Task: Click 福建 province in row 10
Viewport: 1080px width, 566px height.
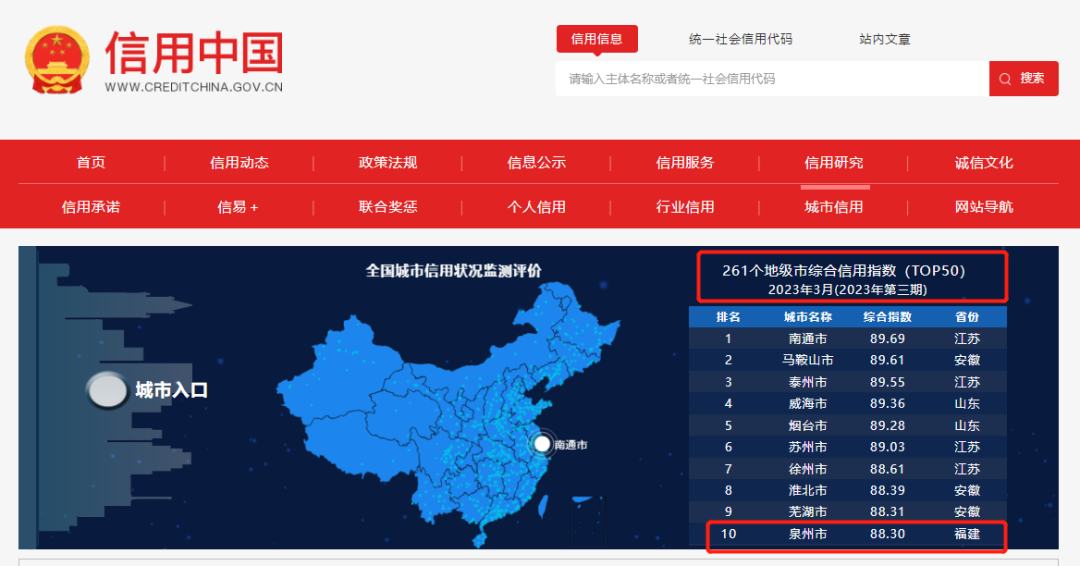Action: click(x=967, y=534)
